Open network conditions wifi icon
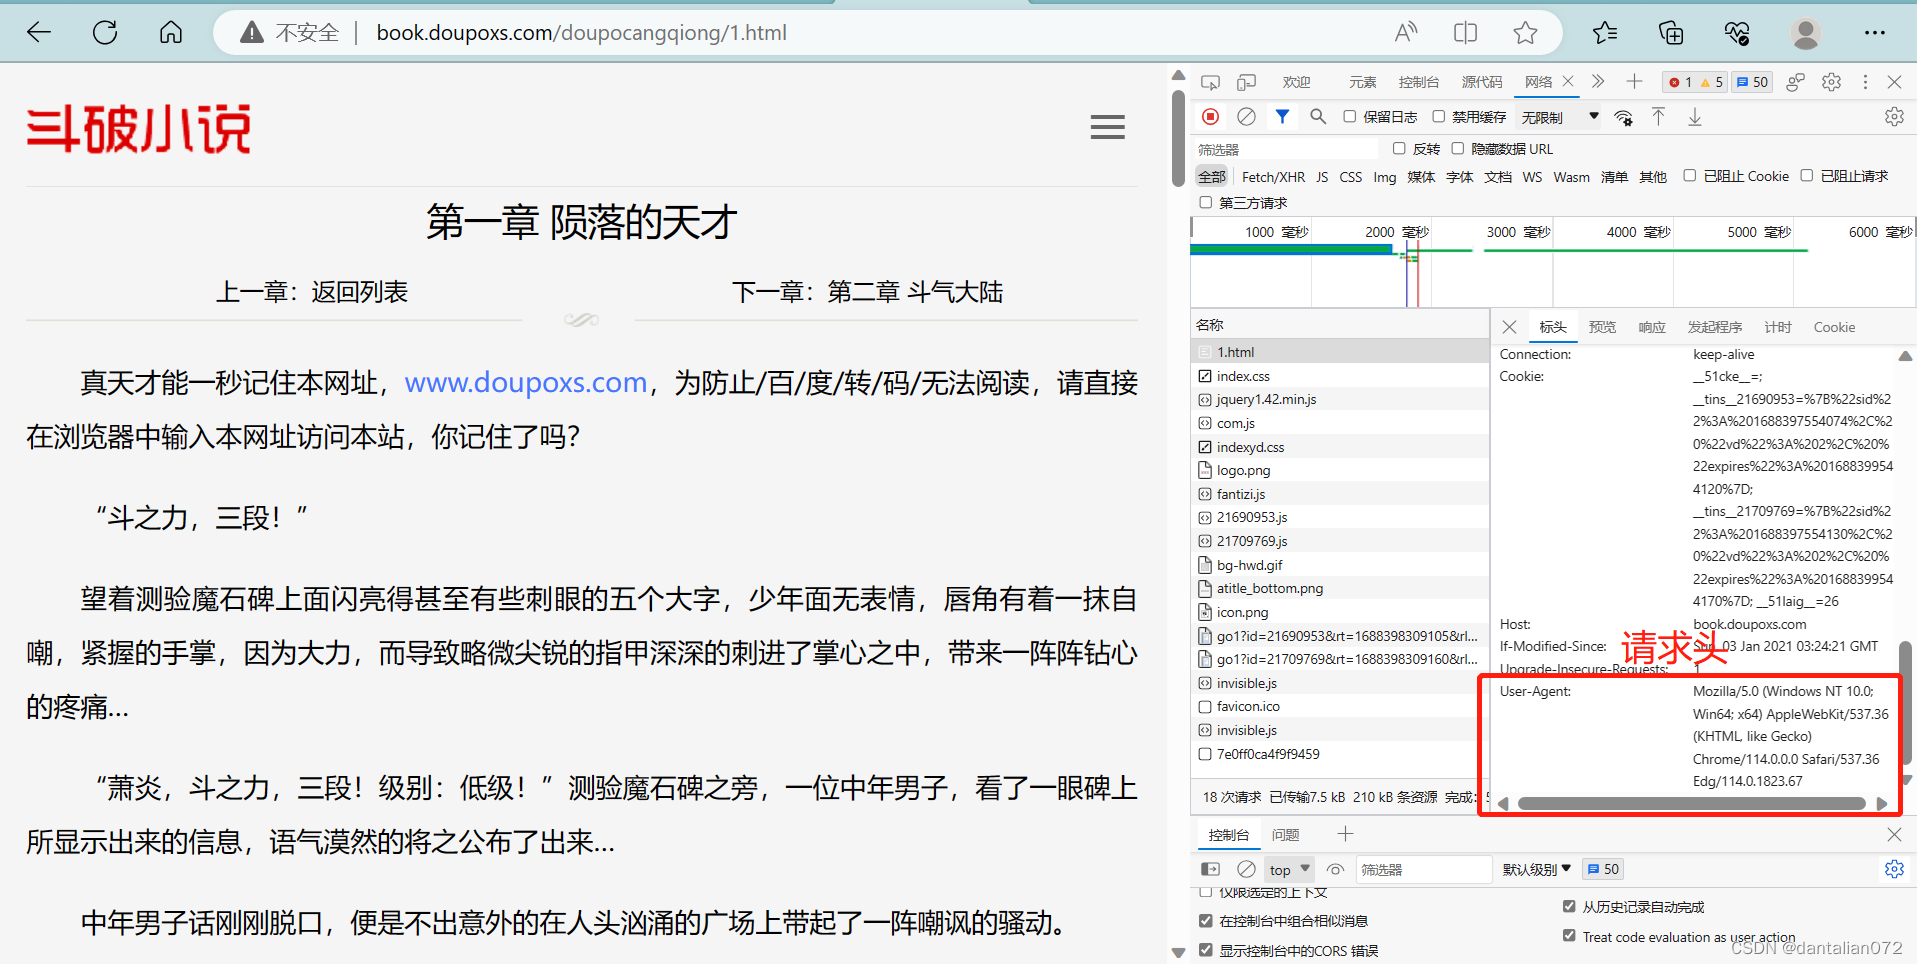The image size is (1917, 964). 1624,117
